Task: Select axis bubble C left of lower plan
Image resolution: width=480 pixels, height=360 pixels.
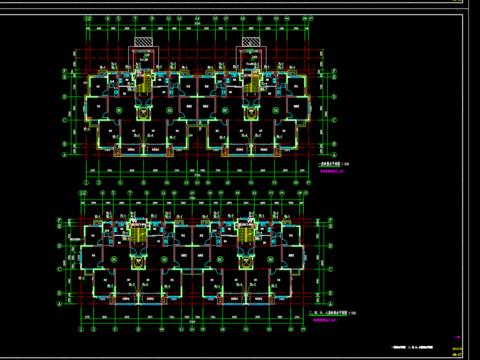Action: [x=60, y=269]
